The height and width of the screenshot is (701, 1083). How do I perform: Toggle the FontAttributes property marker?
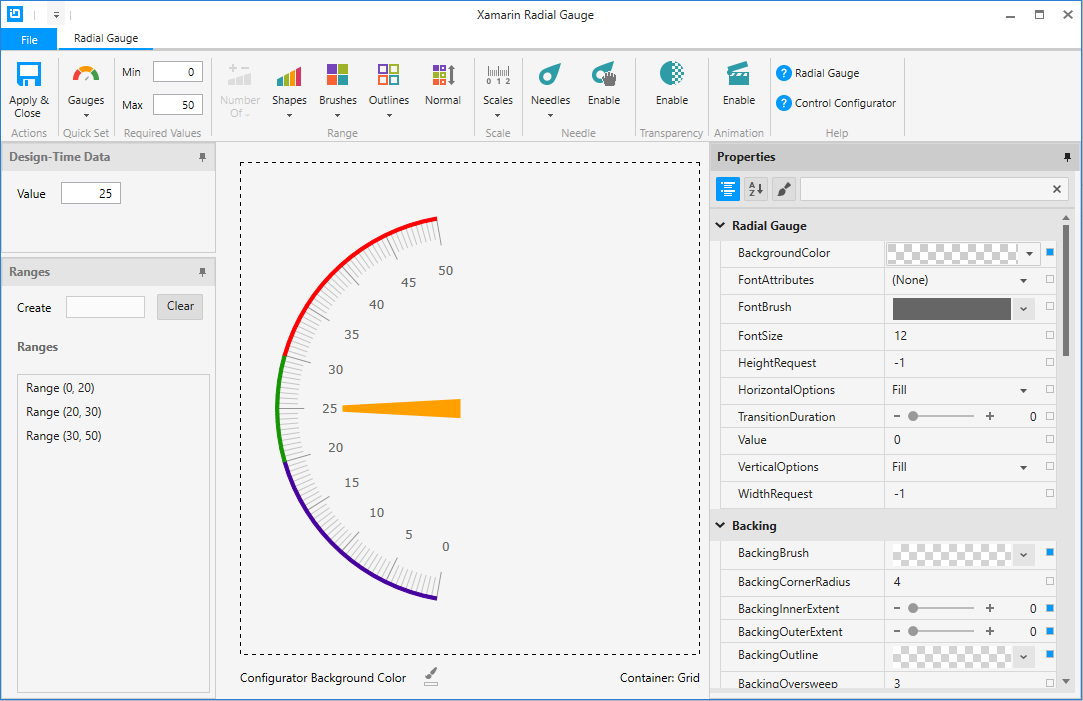pos(1050,280)
